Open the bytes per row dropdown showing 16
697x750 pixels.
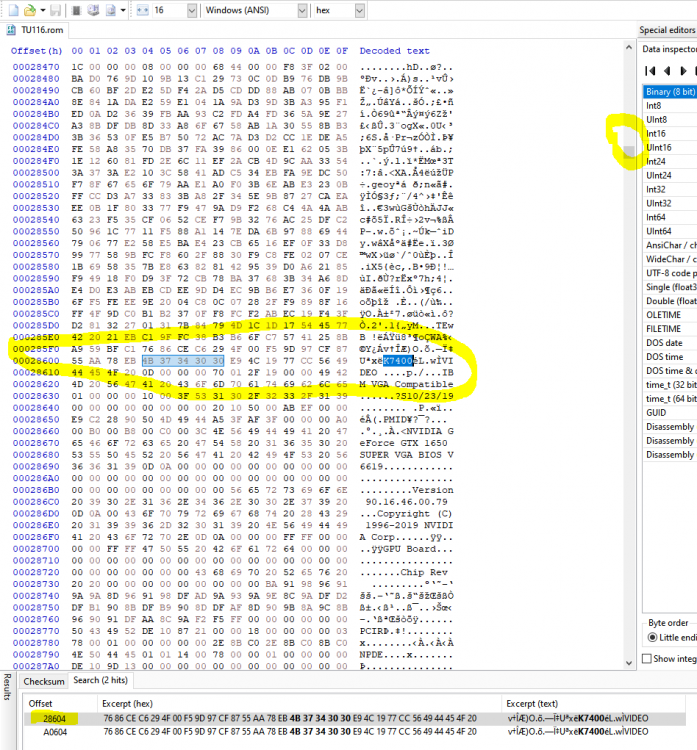(x=191, y=10)
